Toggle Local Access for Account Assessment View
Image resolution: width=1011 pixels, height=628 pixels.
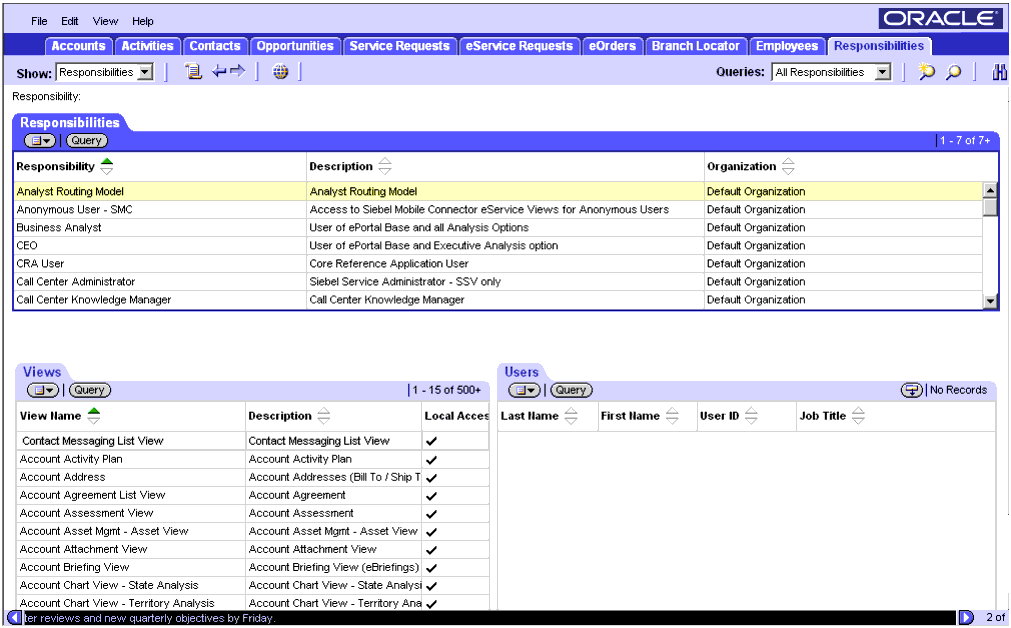tap(431, 514)
